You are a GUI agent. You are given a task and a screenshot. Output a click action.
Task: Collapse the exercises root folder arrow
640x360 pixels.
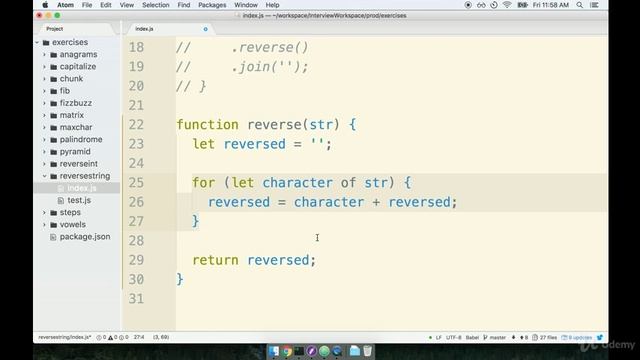coord(37,42)
